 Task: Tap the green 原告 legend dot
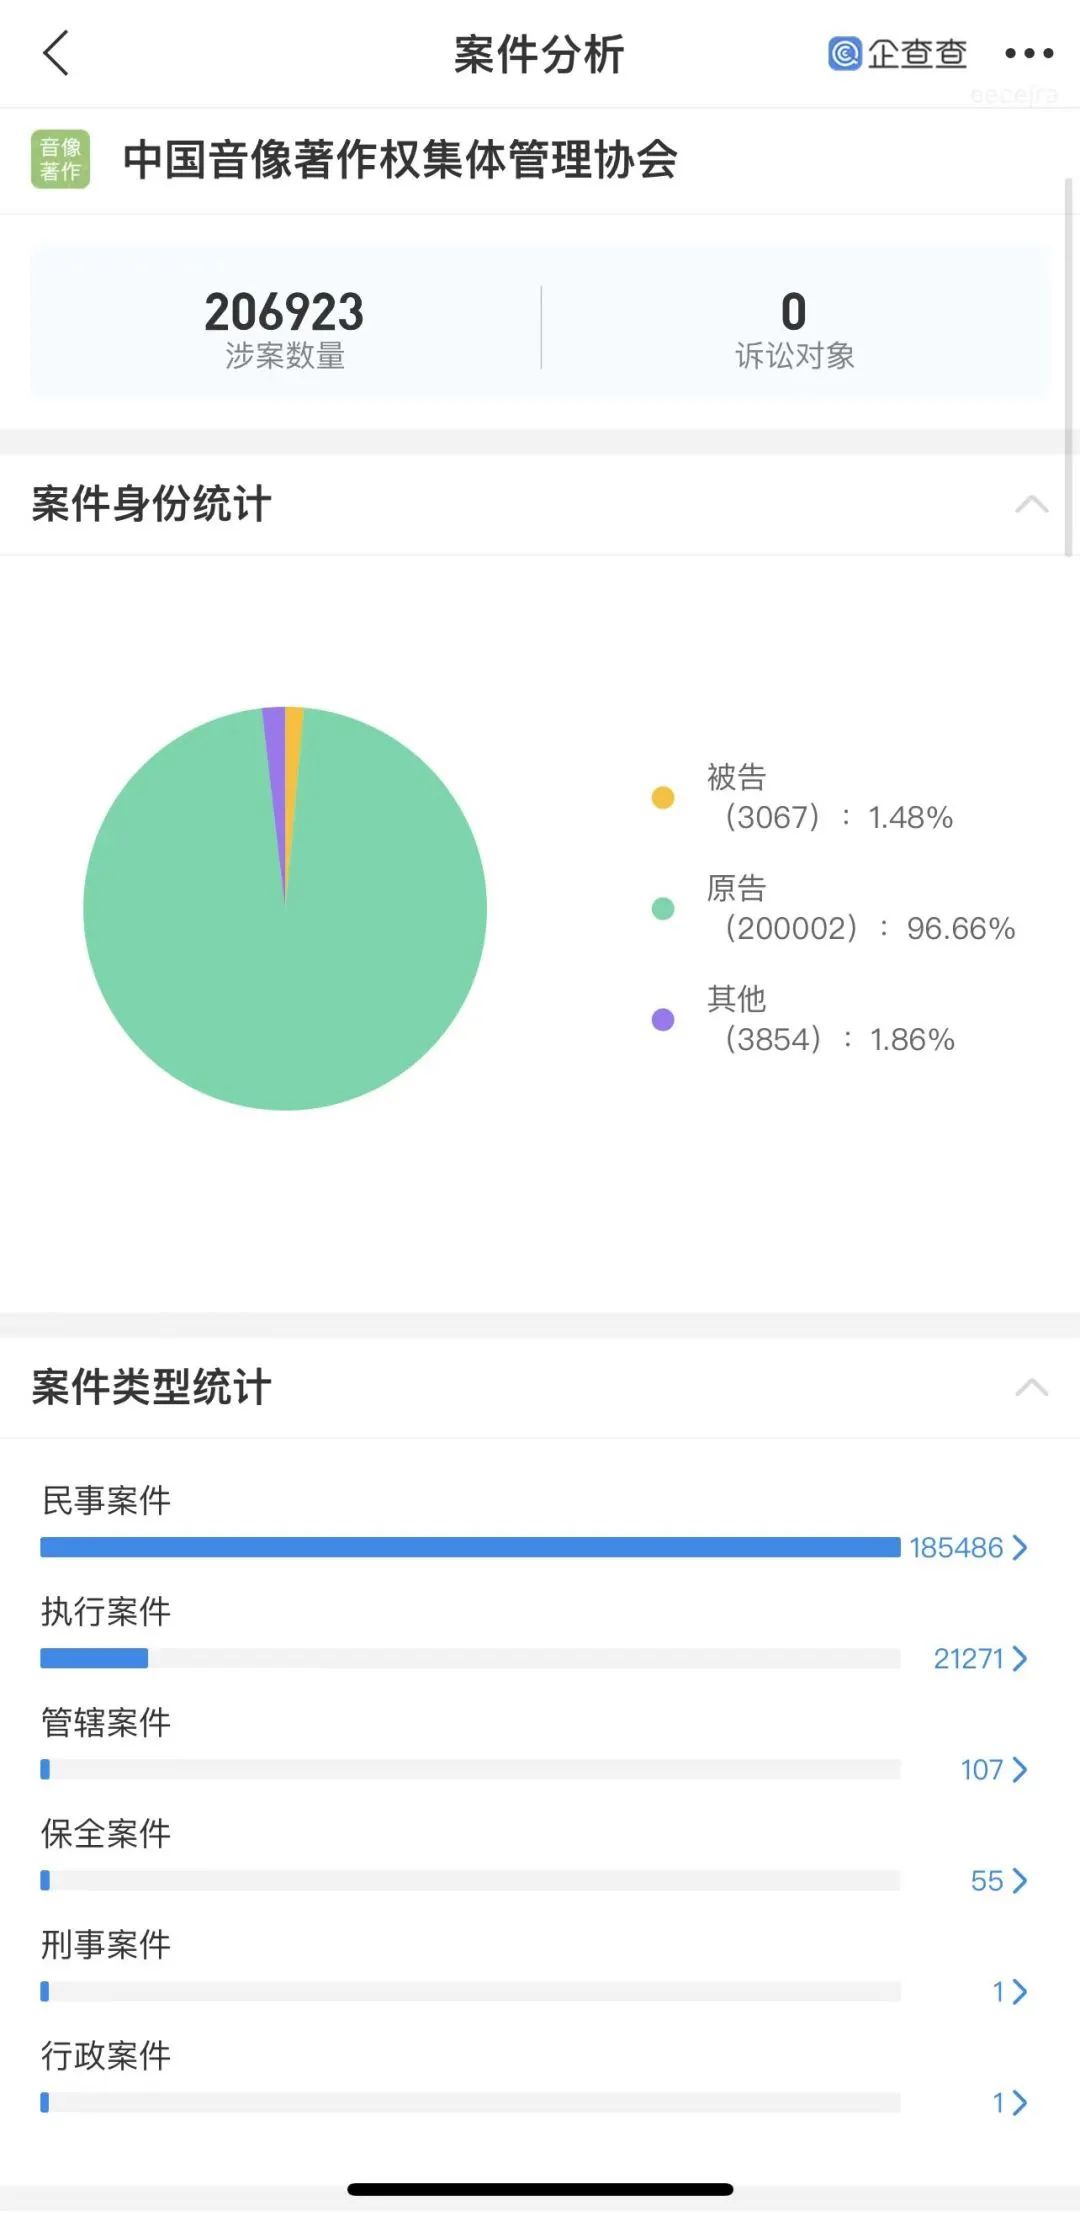(x=662, y=908)
